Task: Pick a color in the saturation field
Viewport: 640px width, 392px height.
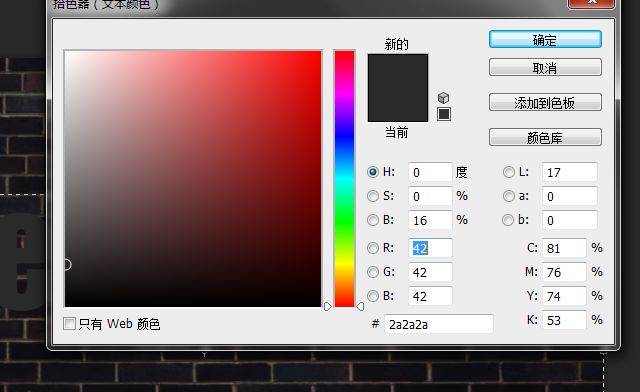Action: pos(193,178)
